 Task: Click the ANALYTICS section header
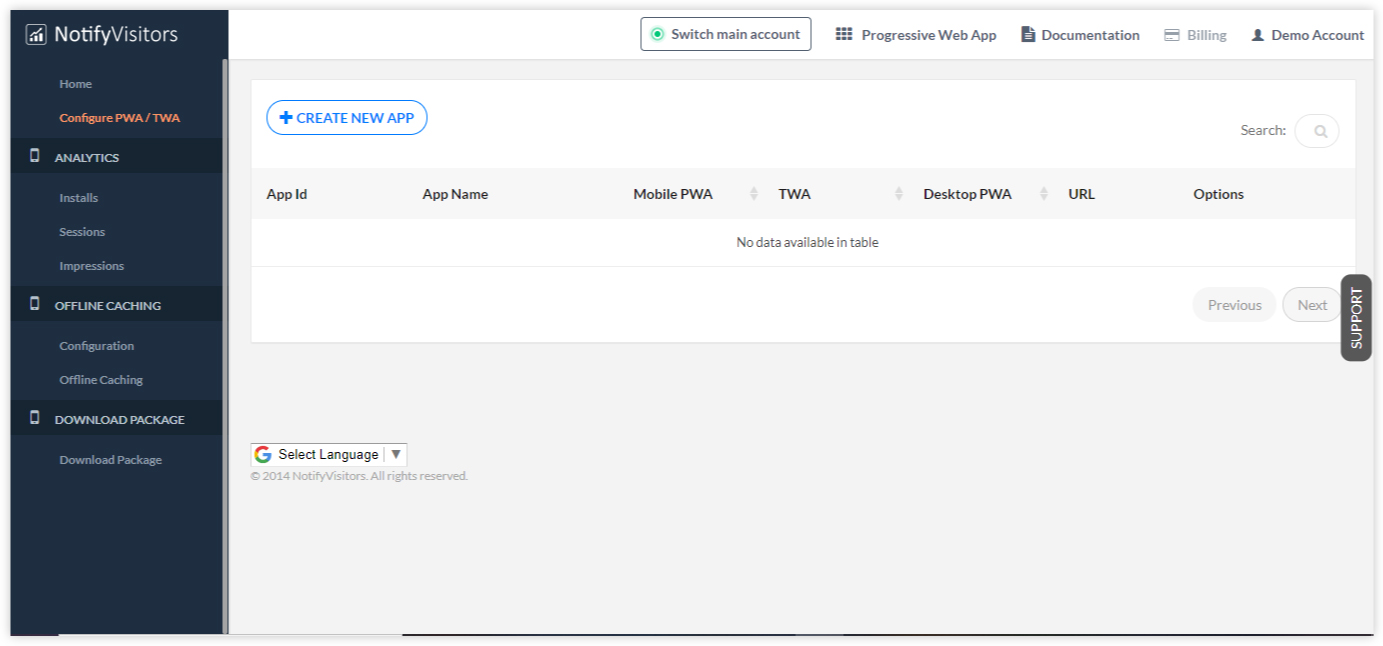pos(116,157)
